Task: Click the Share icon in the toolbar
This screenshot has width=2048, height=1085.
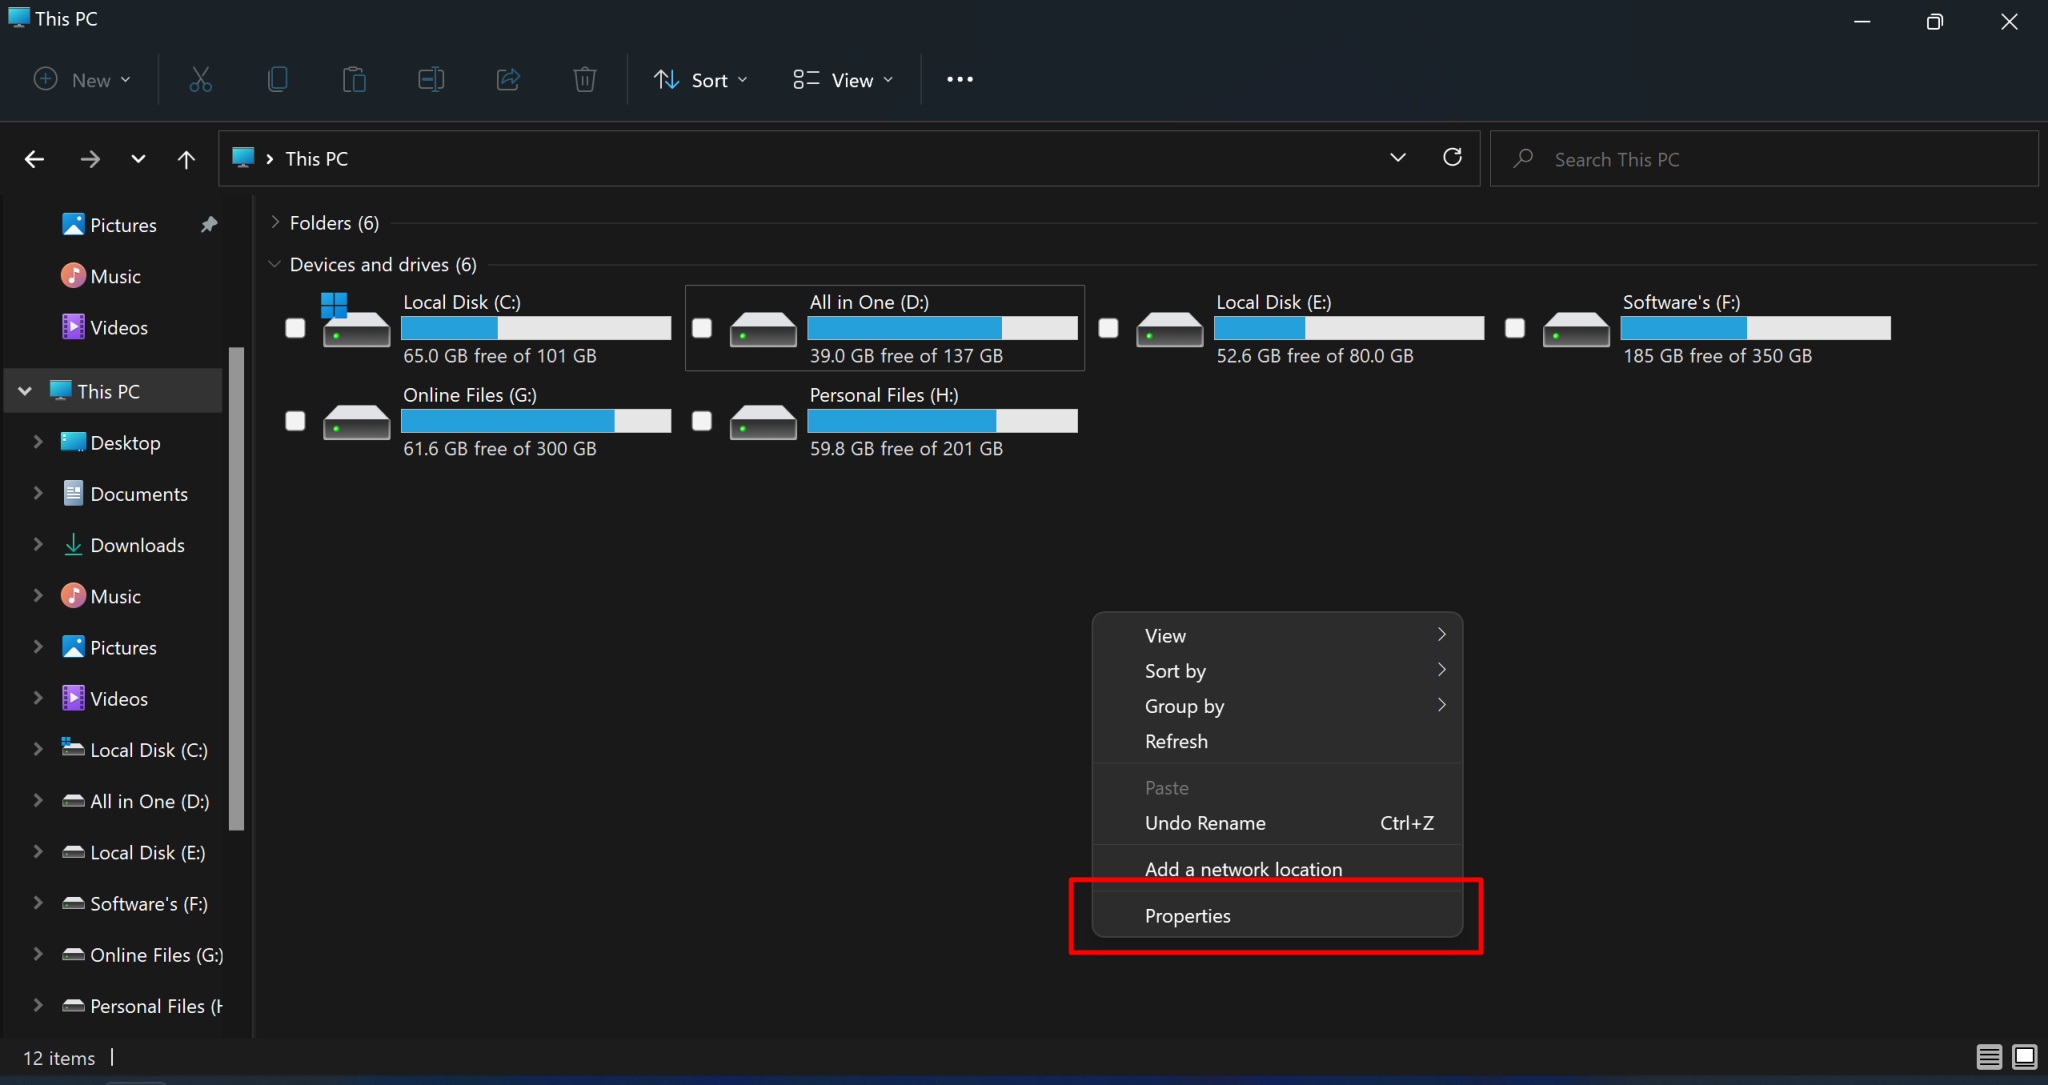Action: click(x=507, y=79)
